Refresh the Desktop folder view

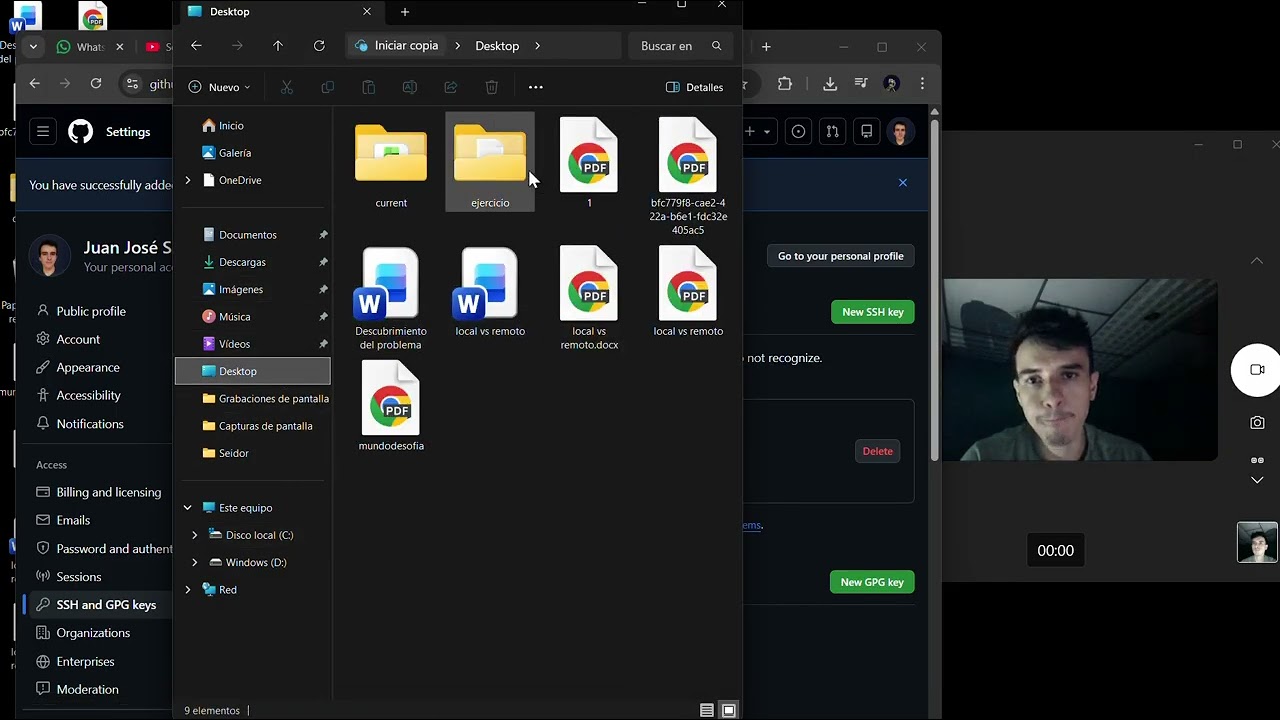[319, 46]
